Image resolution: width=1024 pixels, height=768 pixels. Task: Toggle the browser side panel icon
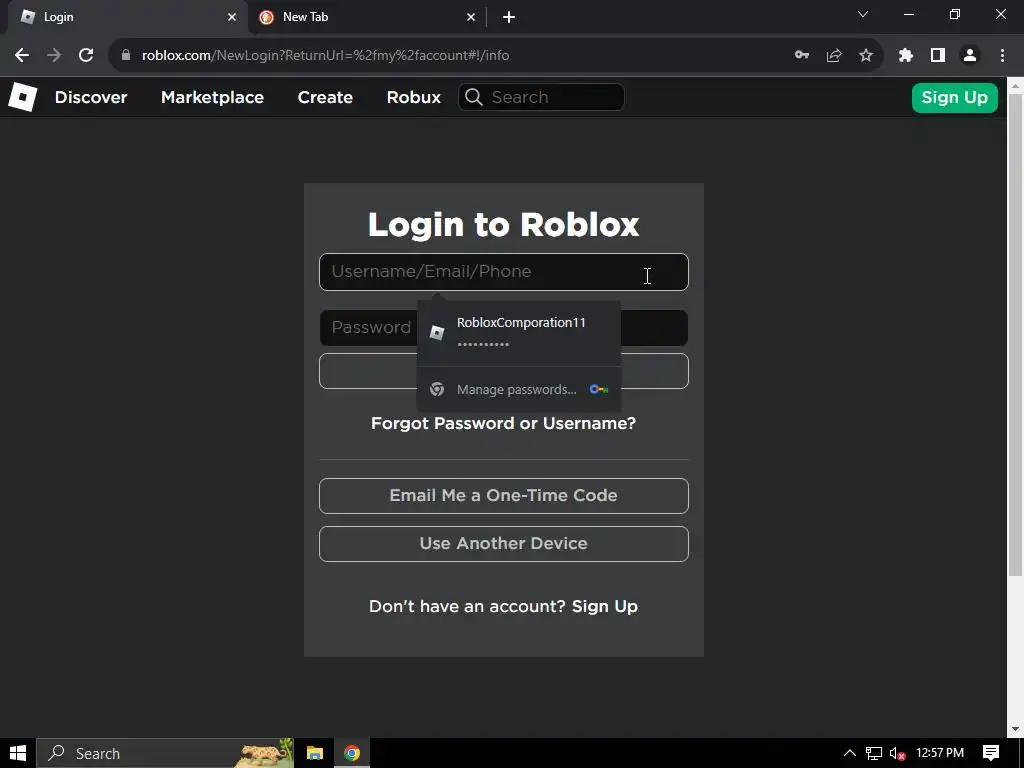[938, 55]
